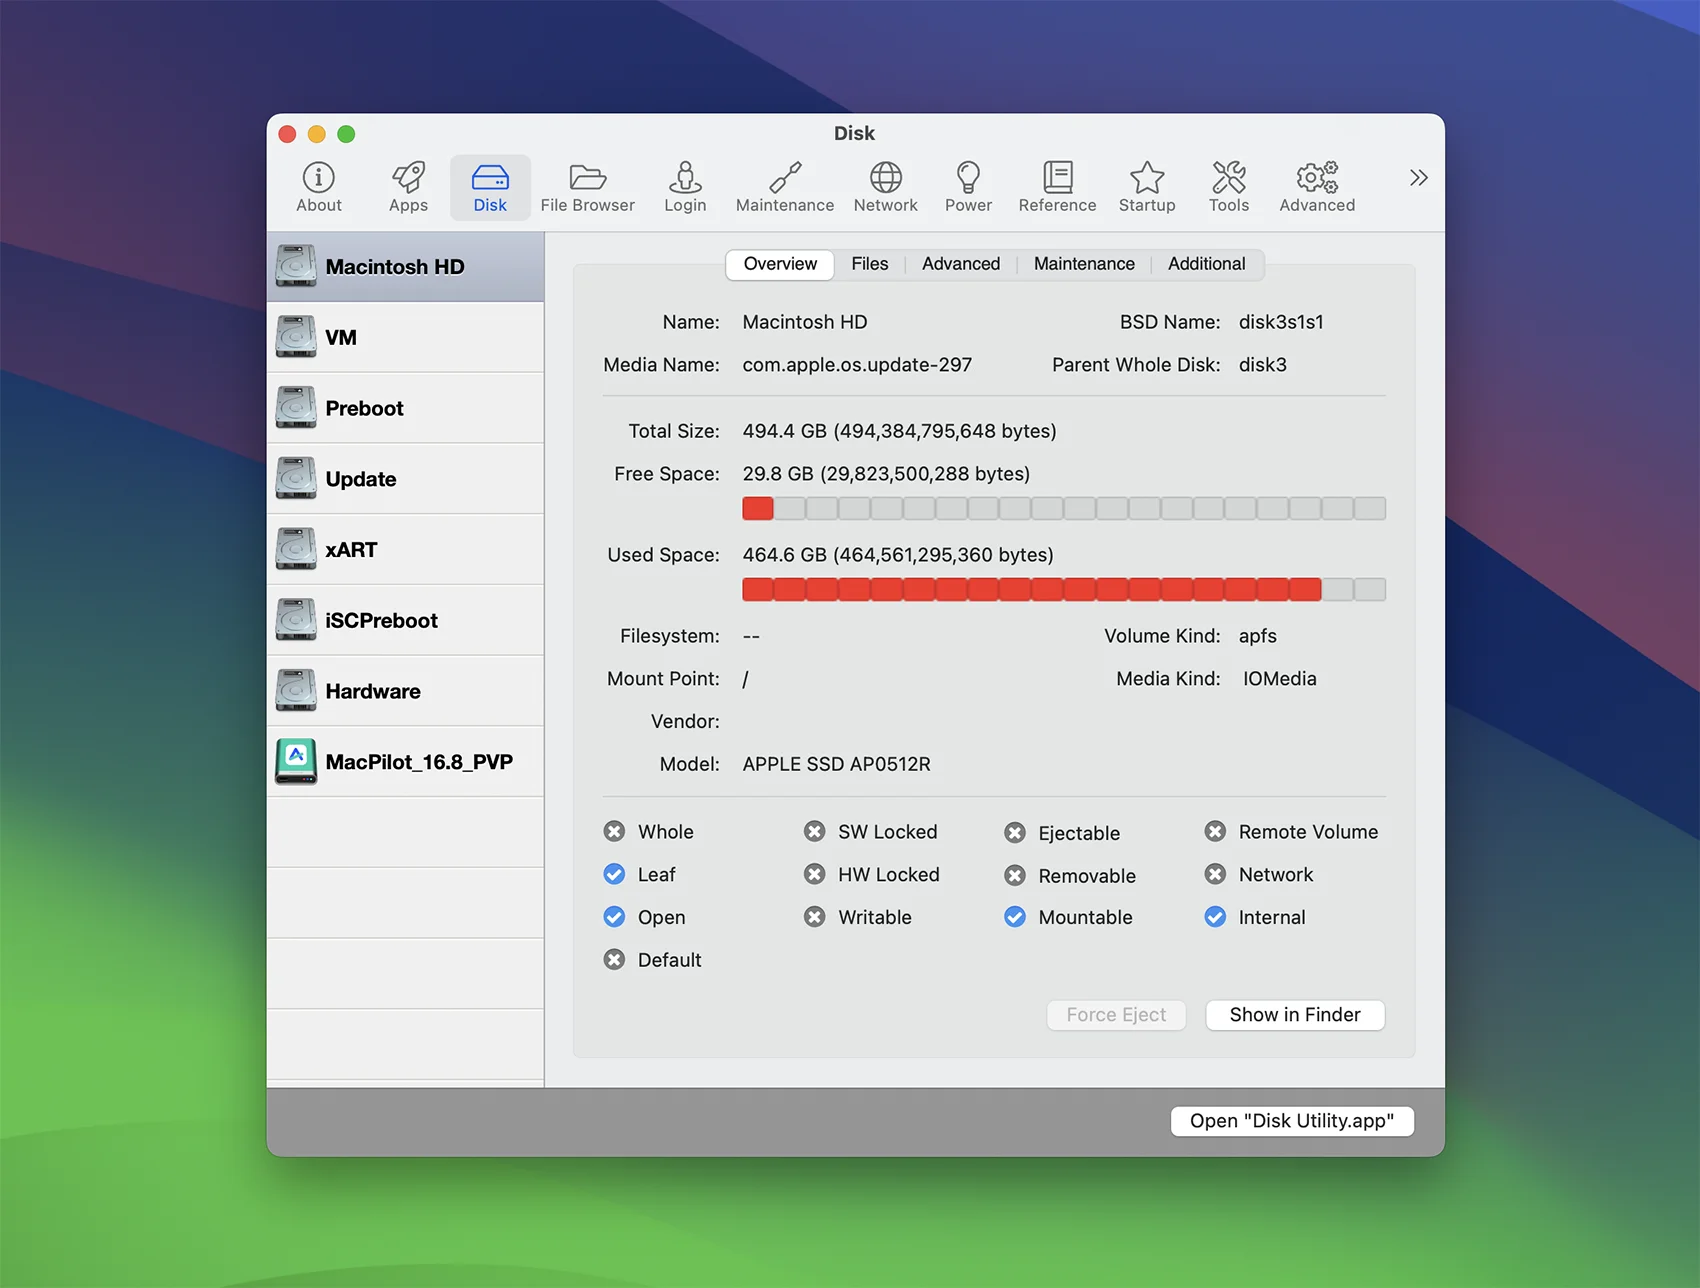Click the xART drive icon
1700x1288 pixels.
(x=296, y=549)
